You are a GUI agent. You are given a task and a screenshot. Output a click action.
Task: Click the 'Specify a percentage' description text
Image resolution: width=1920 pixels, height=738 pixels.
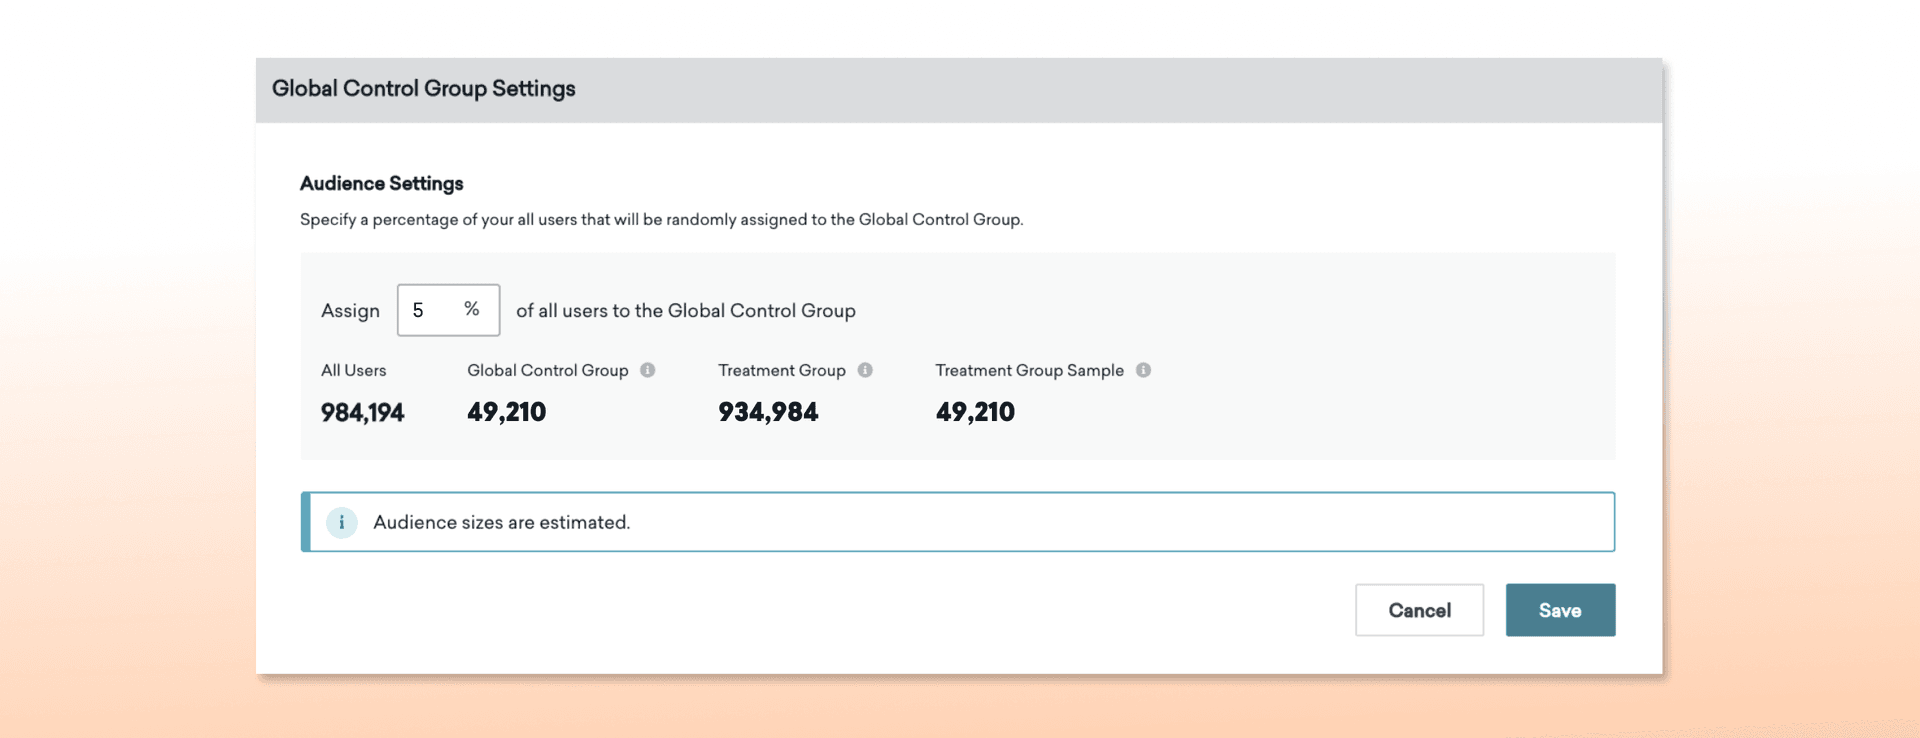pos(661,219)
